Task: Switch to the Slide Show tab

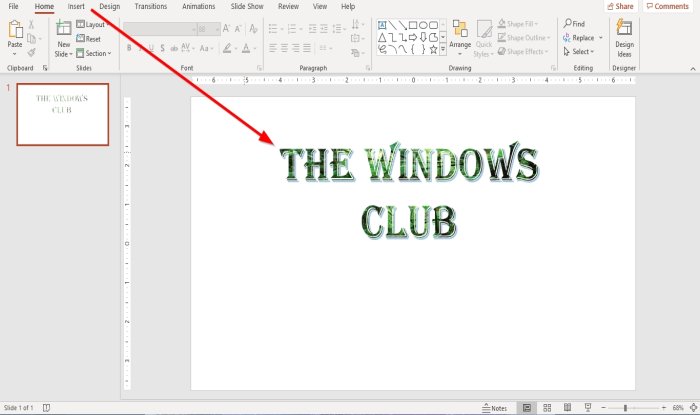Action: 247,6
